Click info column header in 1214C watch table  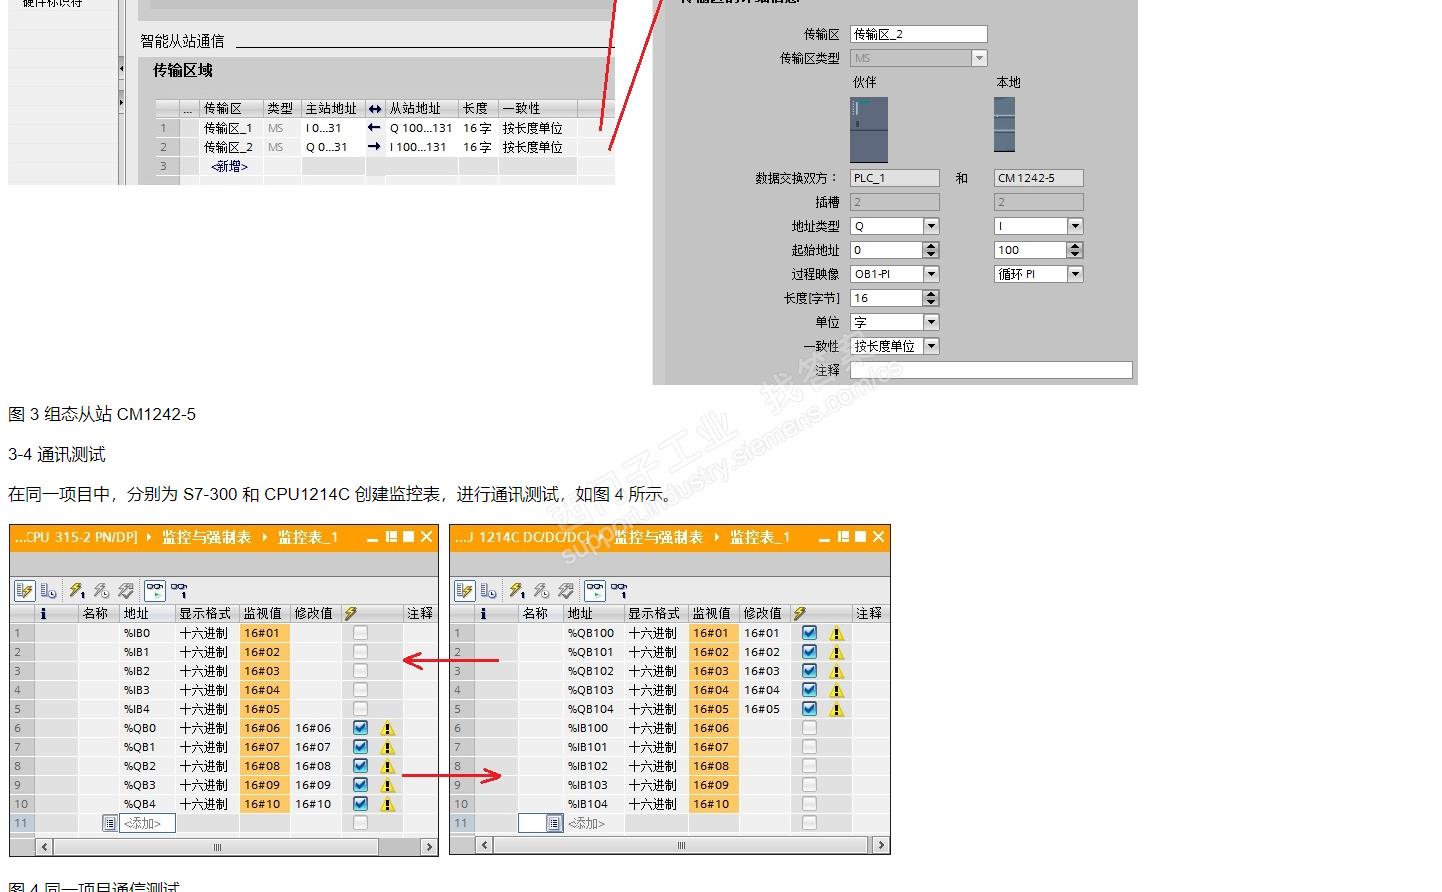click(483, 613)
